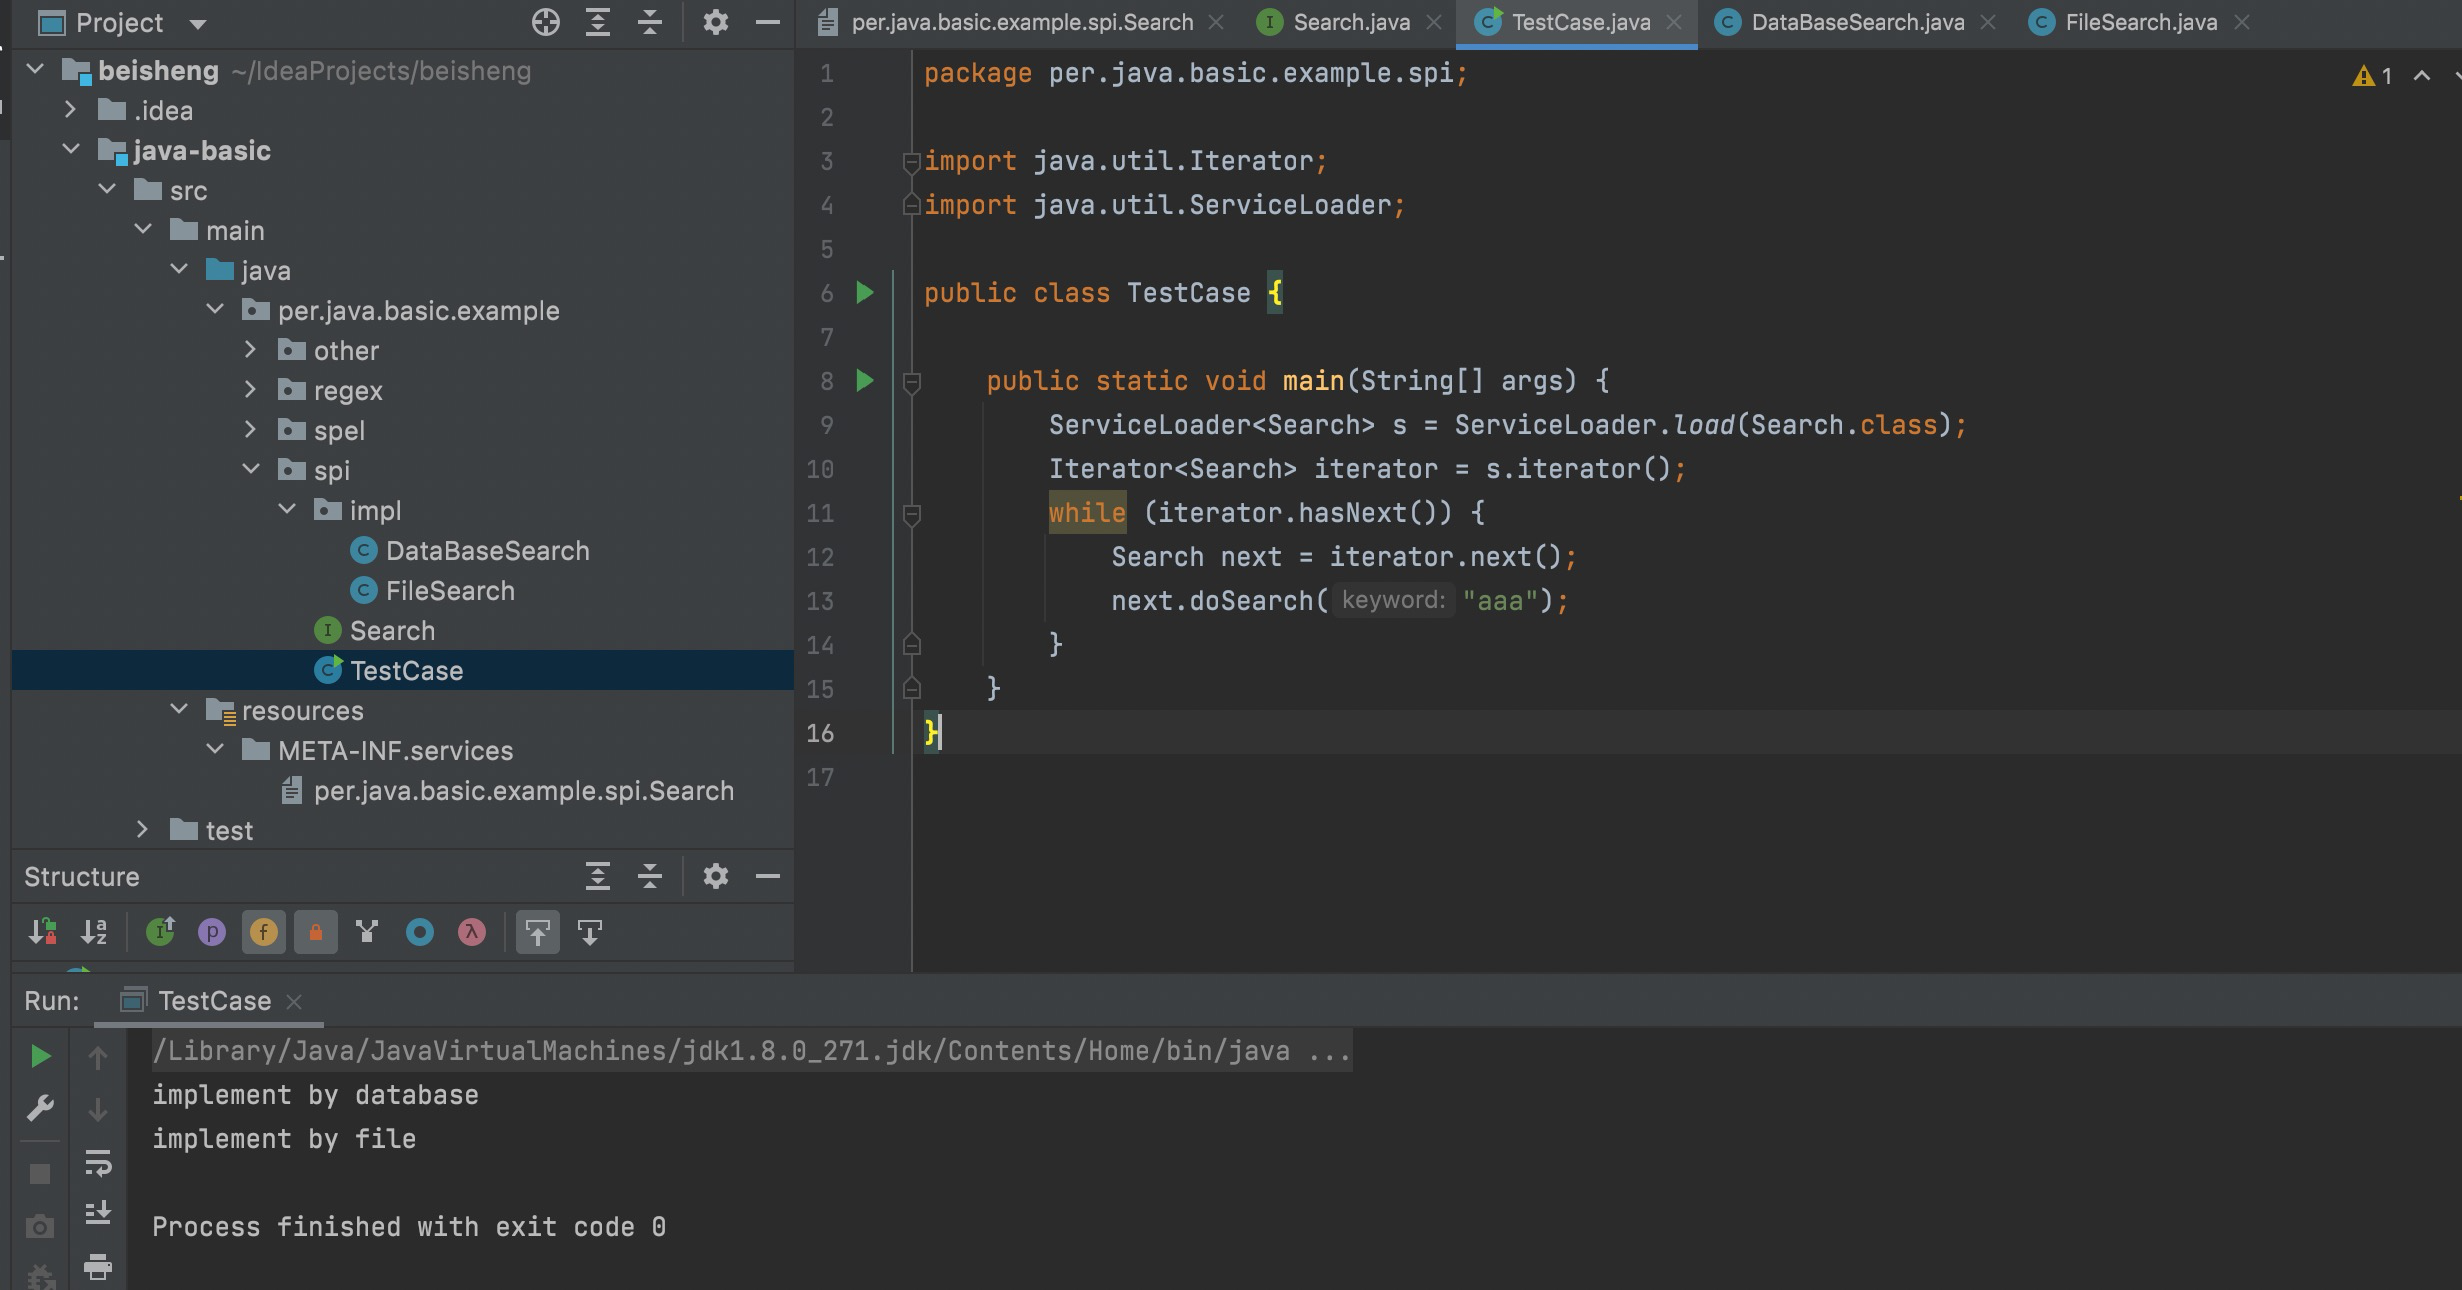Expand All in Structure panel
The image size is (2462, 1290).
(x=598, y=877)
